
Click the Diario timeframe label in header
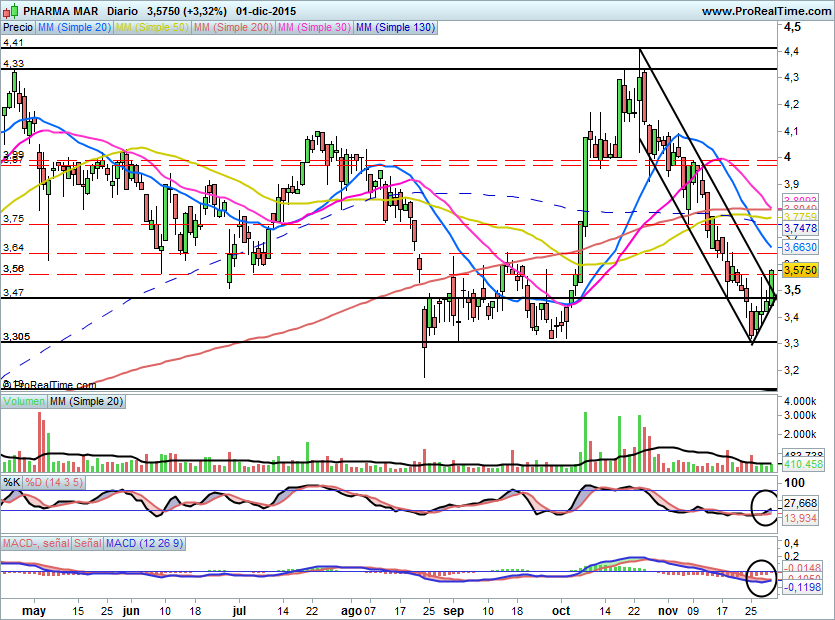[120, 11]
